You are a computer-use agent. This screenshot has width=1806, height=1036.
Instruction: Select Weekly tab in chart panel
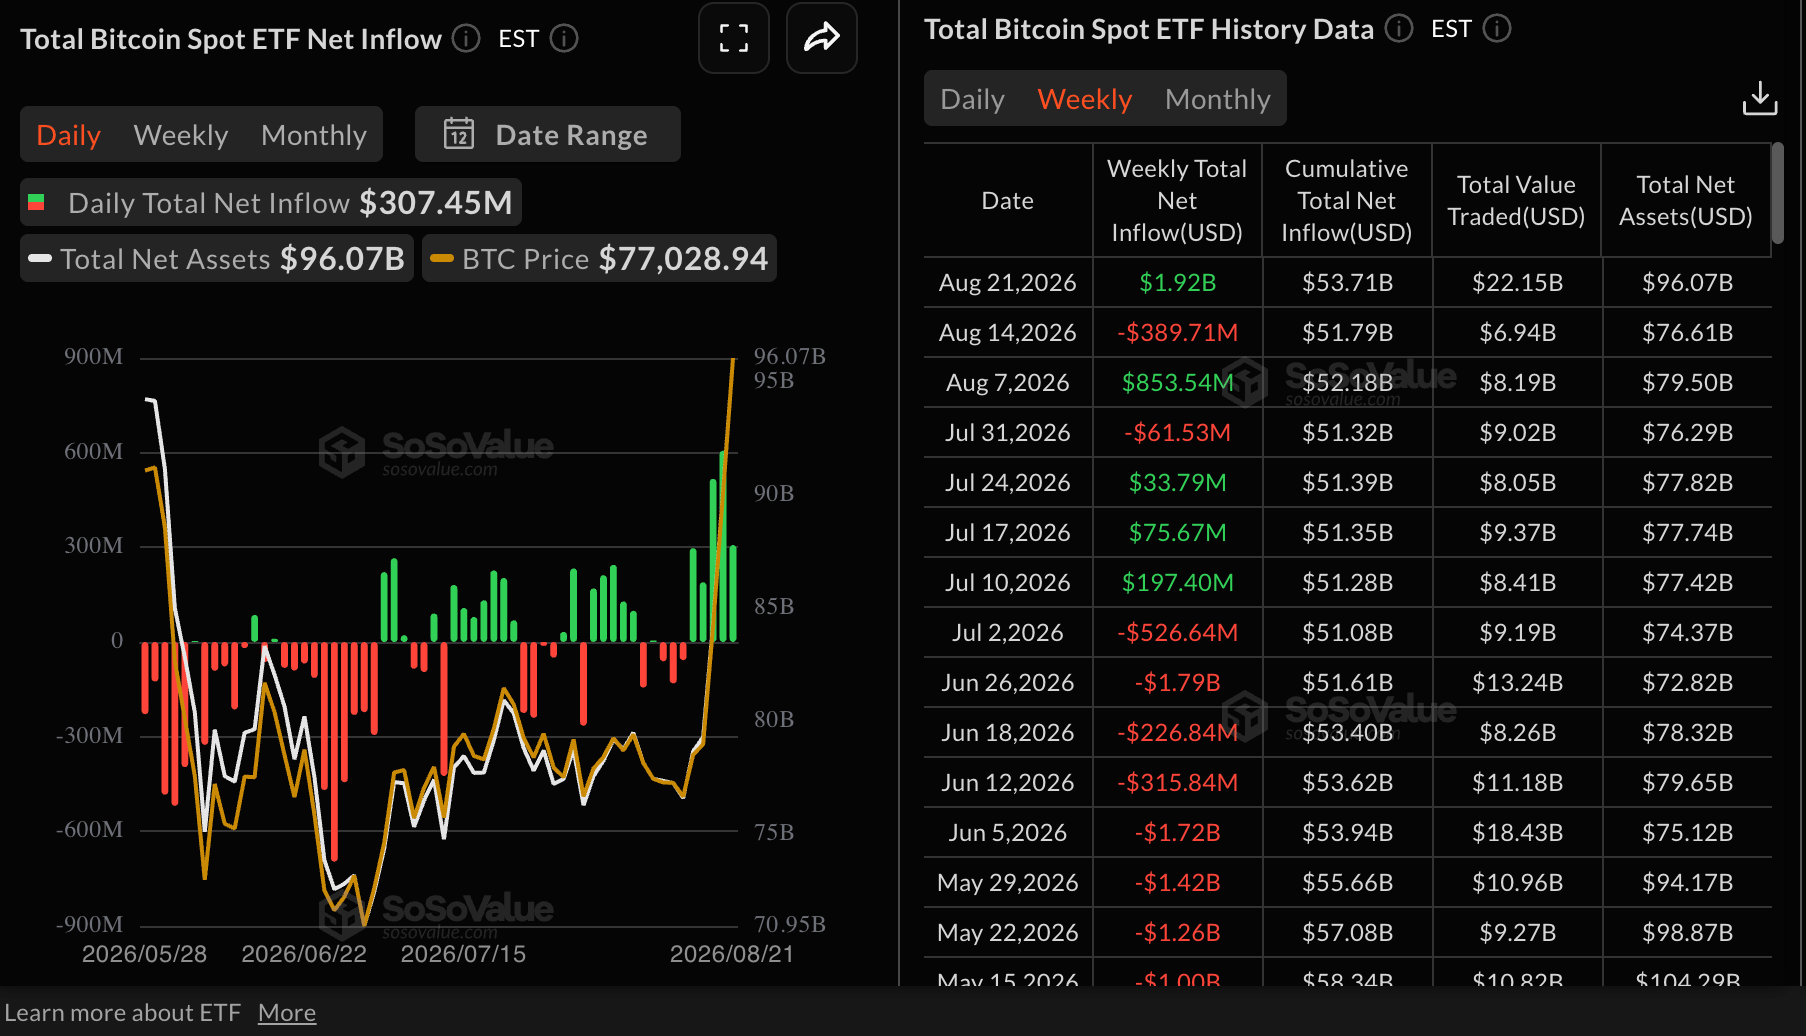tap(181, 135)
